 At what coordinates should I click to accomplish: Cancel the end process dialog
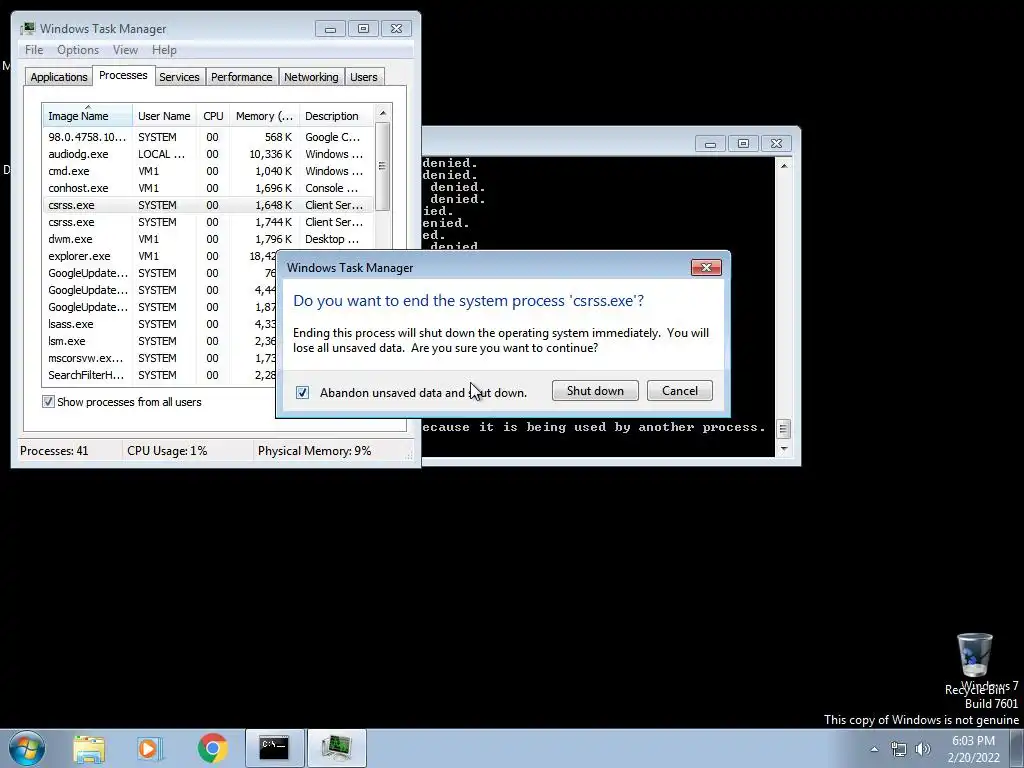pos(679,391)
